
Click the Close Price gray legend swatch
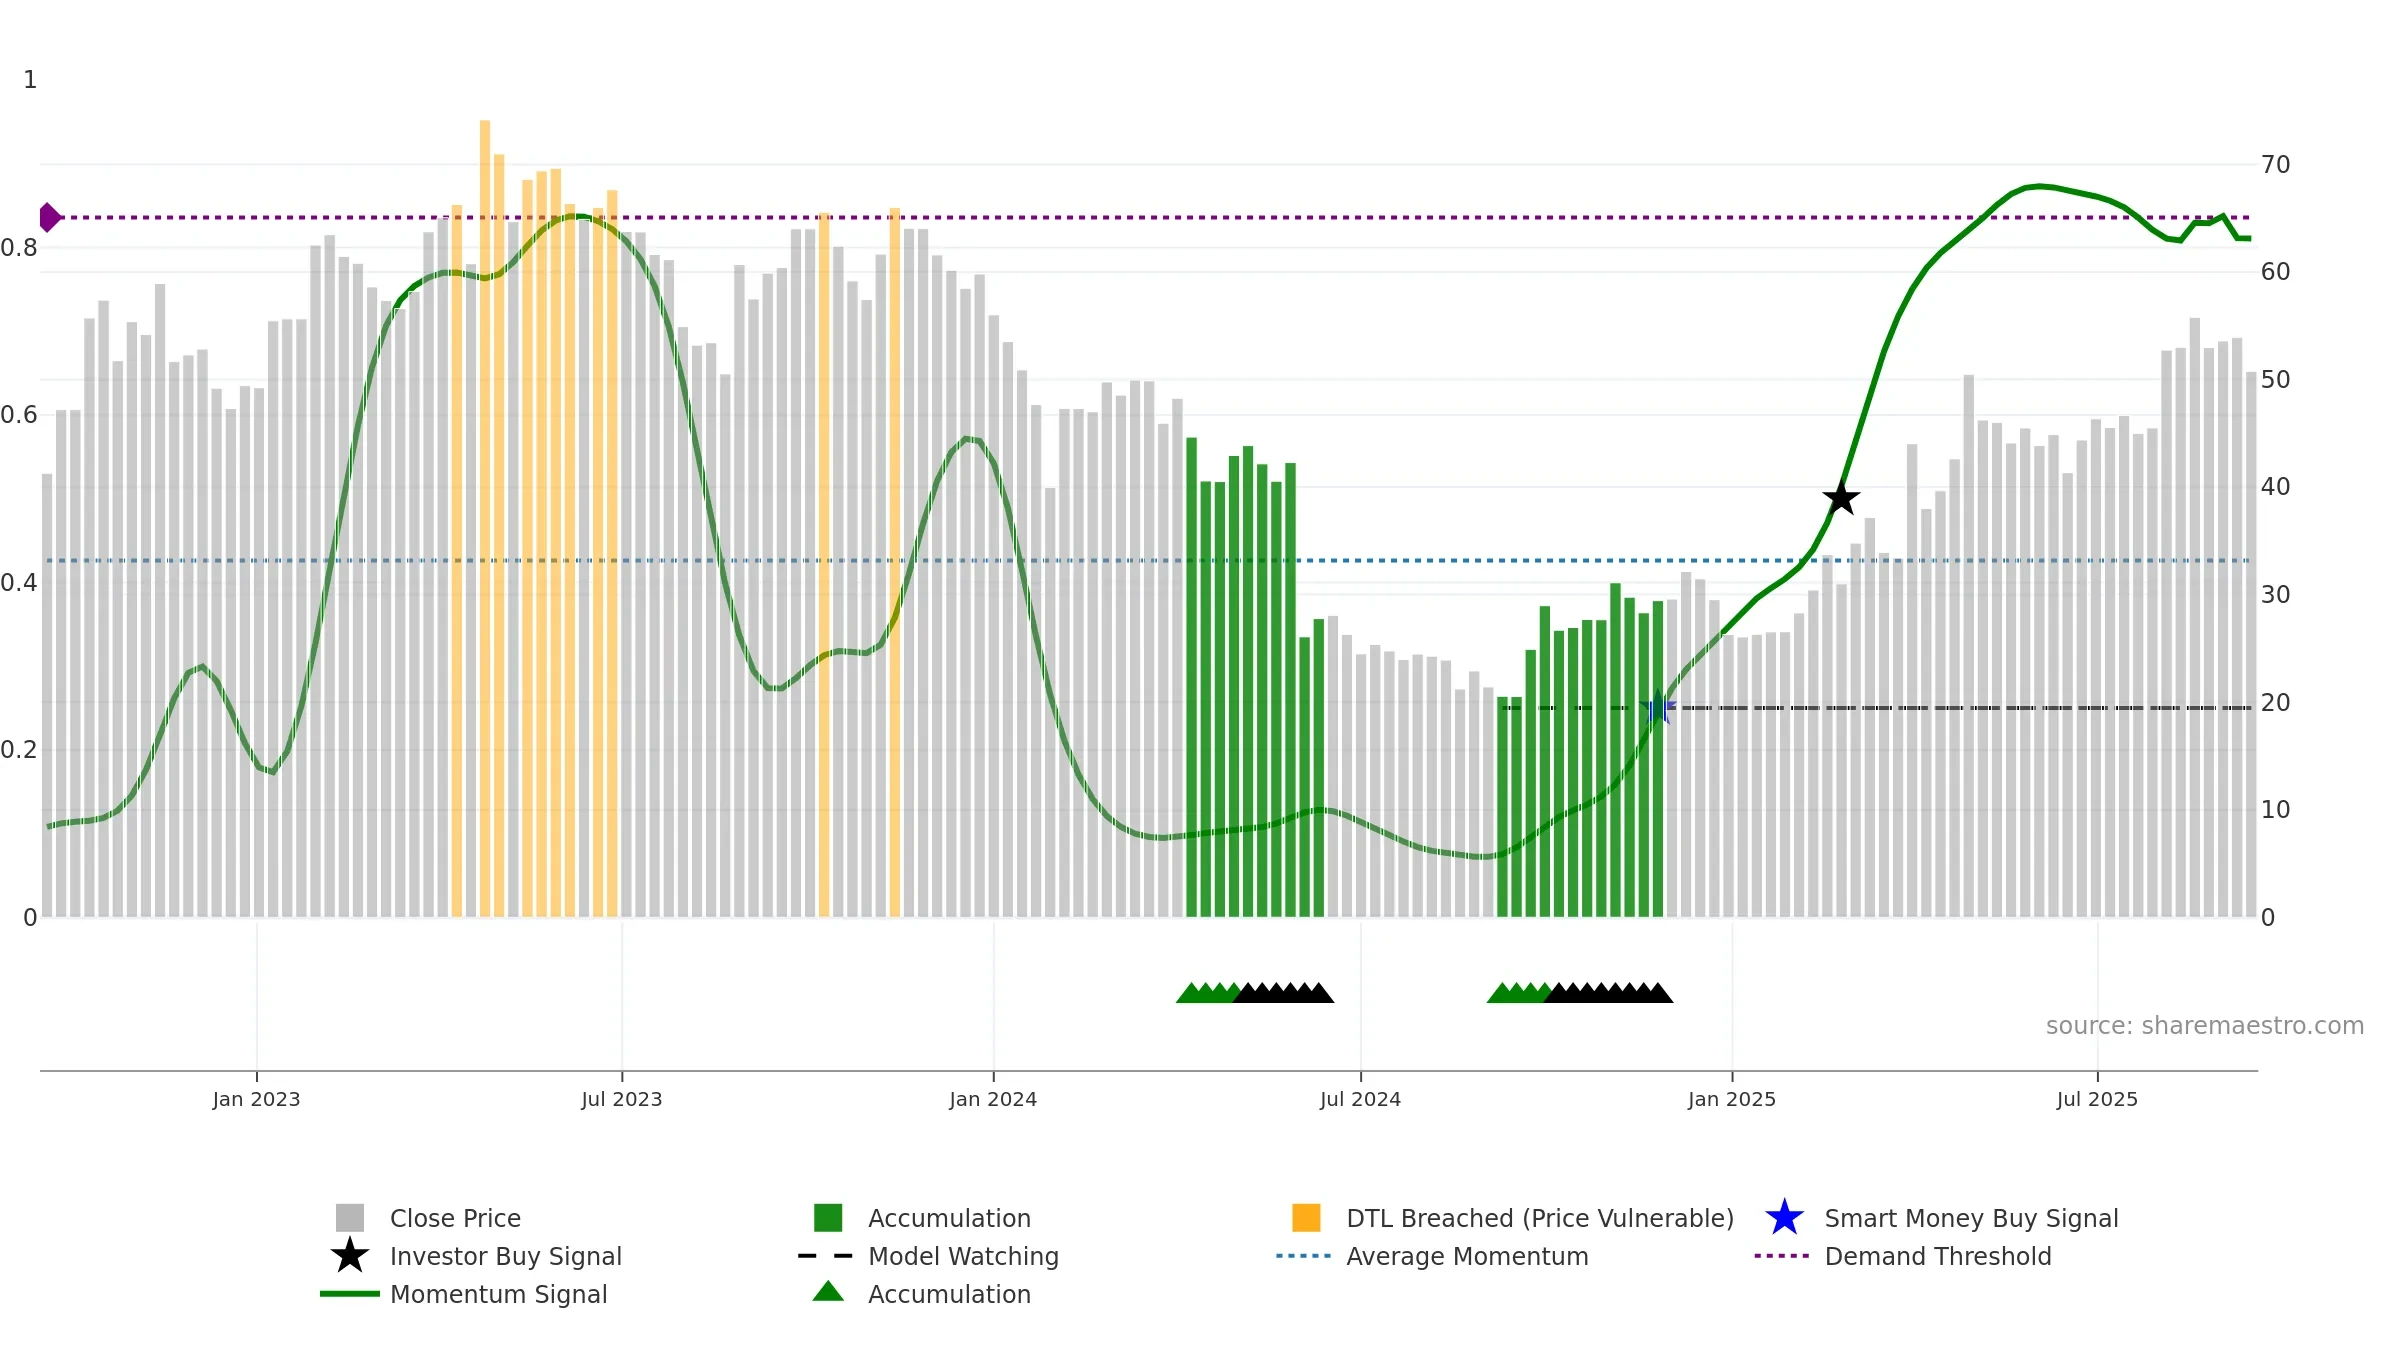coord(350,1218)
